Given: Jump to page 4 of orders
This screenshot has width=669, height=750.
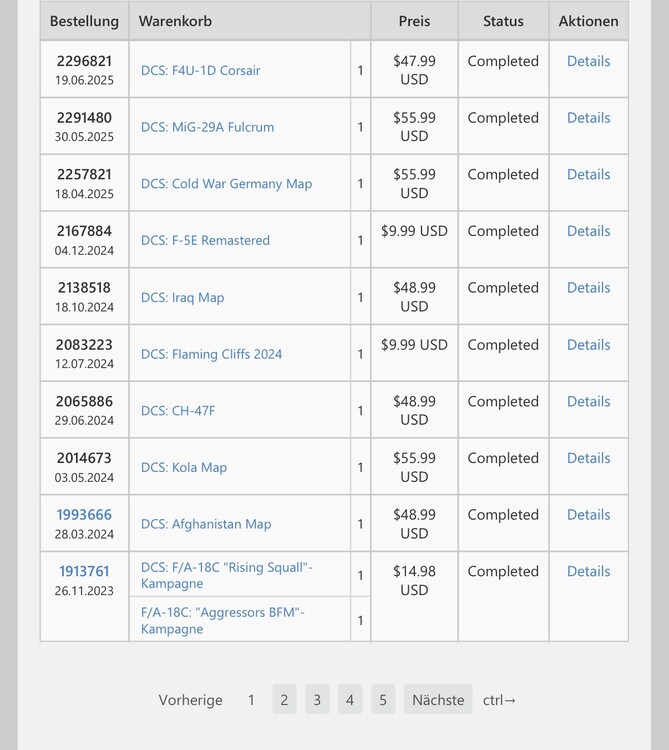Looking at the screenshot, I should pos(350,700).
